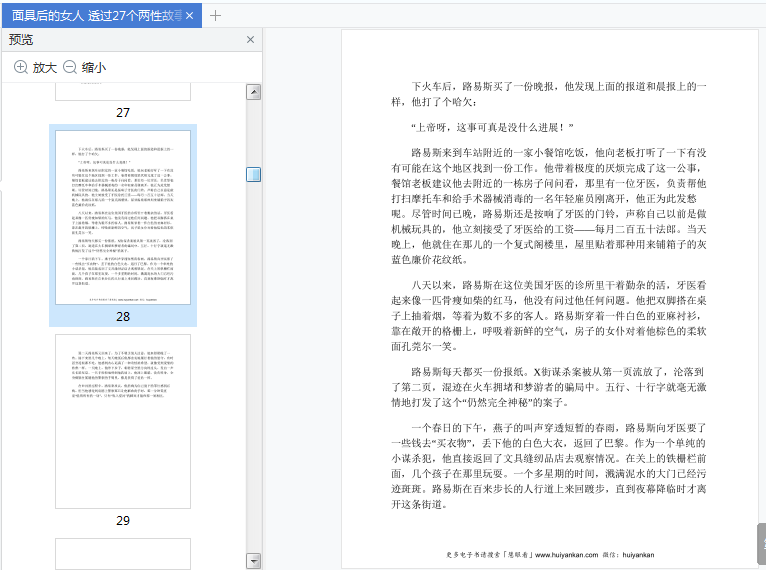Click the www.huiyankan.com footer link text
766x570 pixels.
click(566, 555)
